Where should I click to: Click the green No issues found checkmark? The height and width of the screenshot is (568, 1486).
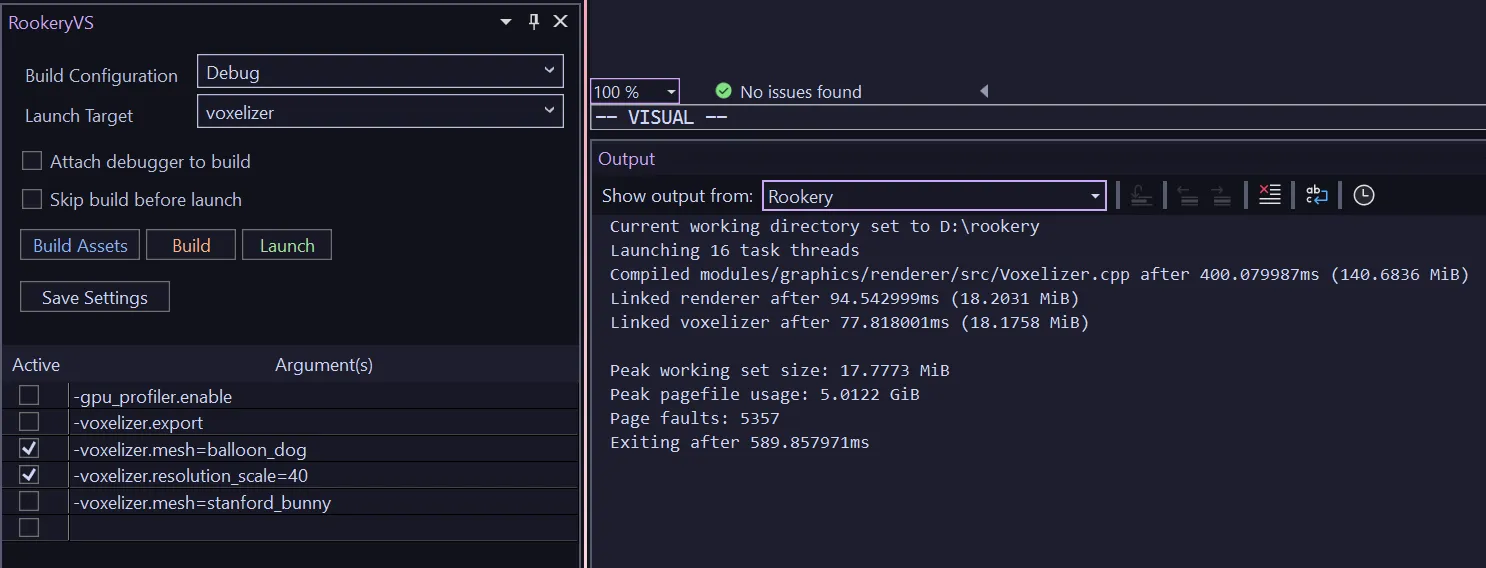(724, 91)
